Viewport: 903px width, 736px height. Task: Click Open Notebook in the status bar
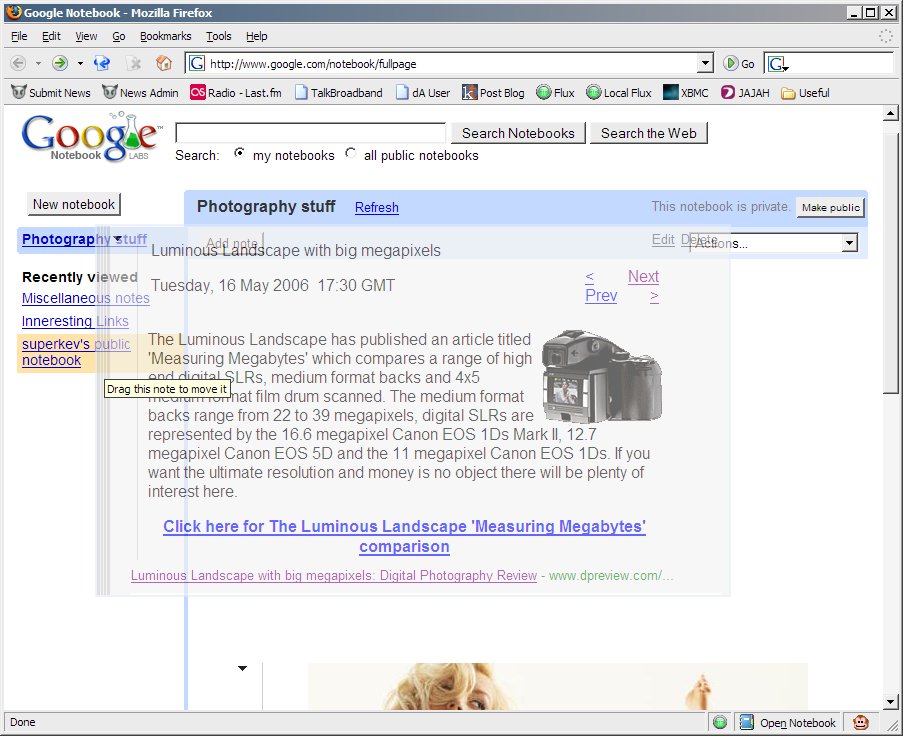[x=787, y=723]
